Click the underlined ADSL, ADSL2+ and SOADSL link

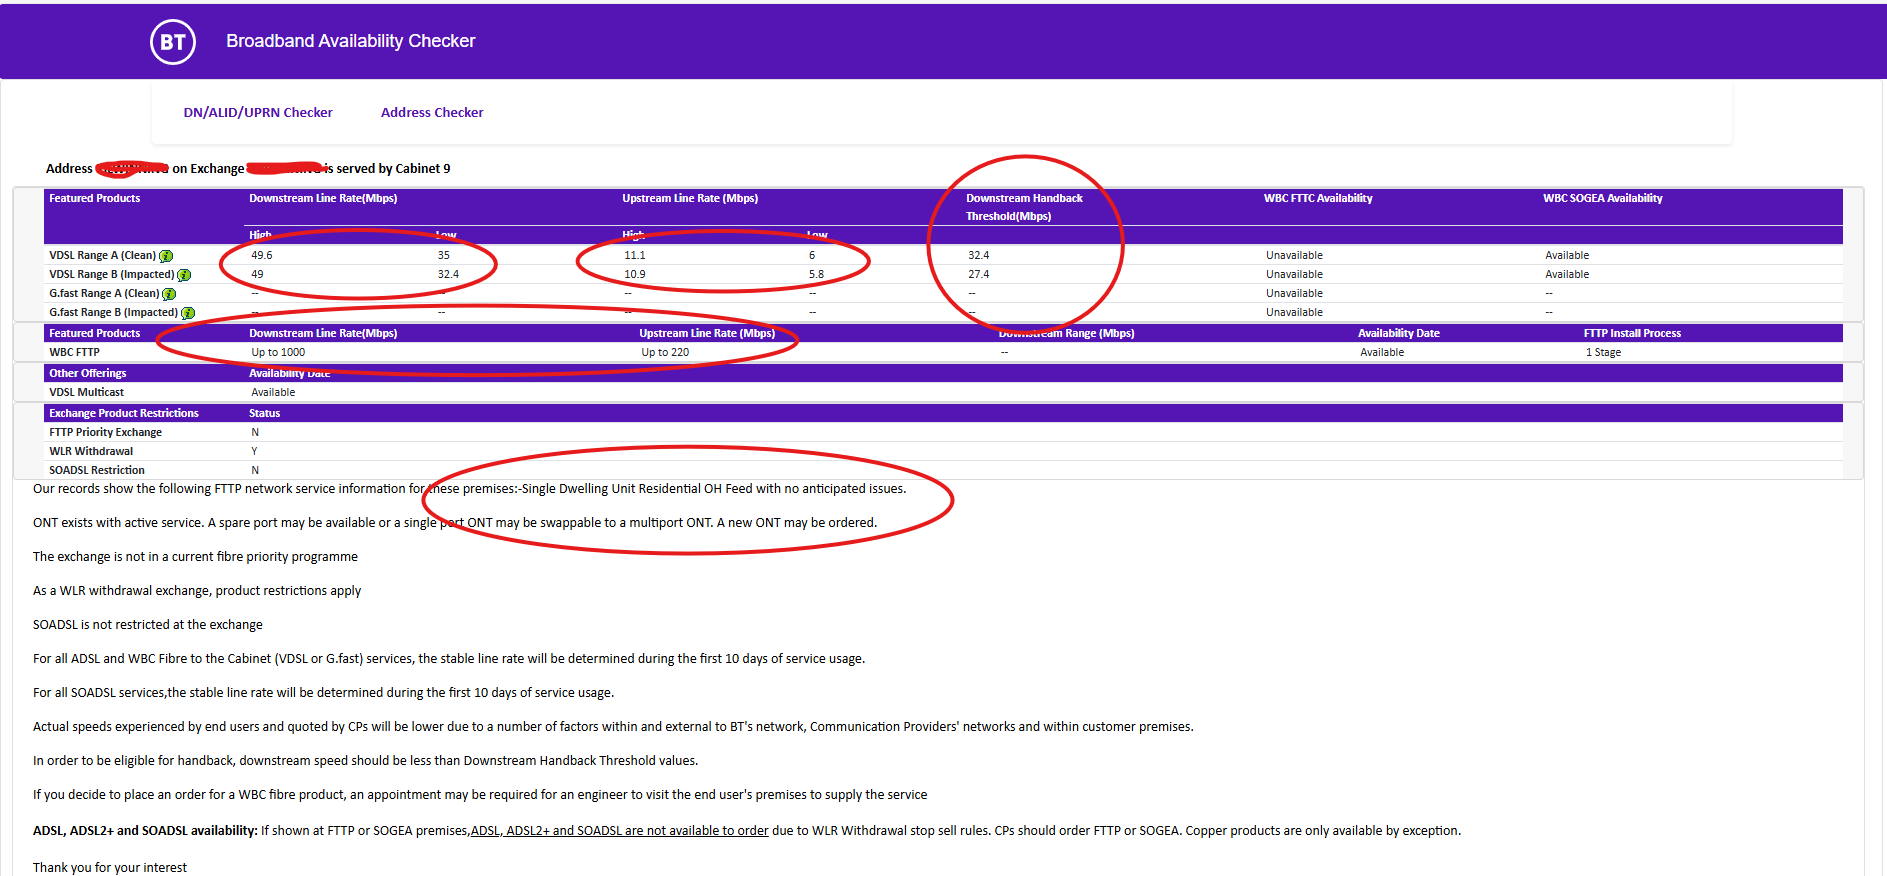tap(619, 831)
